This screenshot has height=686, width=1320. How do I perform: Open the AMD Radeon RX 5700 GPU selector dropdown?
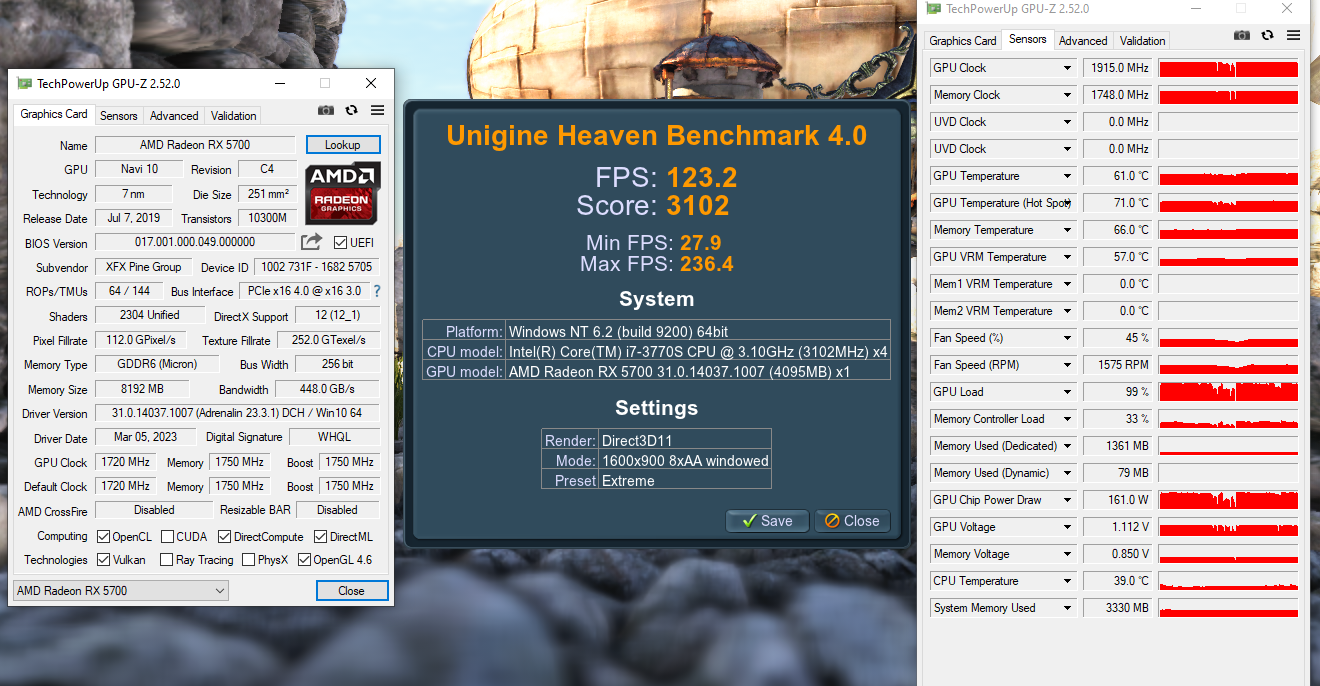tap(121, 591)
